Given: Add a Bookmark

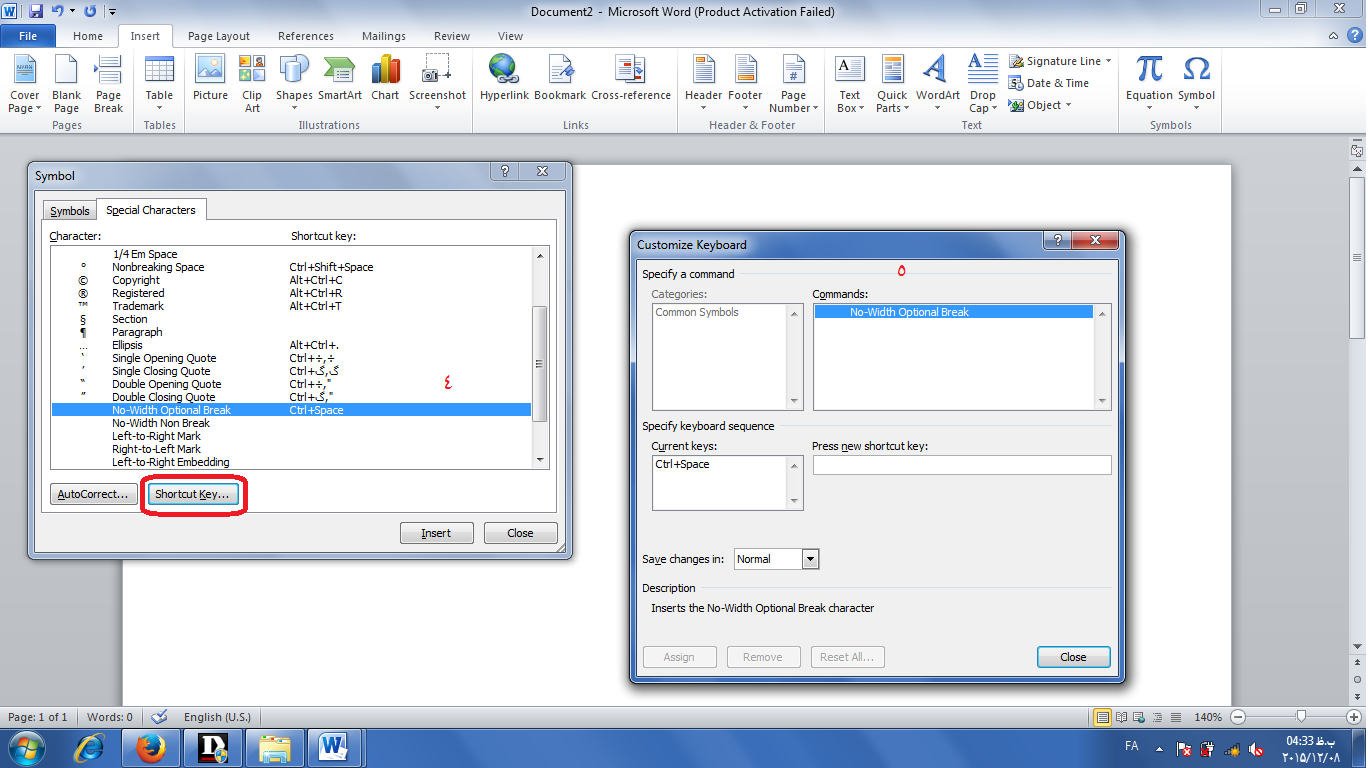Looking at the screenshot, I should [x=560, y=78].
